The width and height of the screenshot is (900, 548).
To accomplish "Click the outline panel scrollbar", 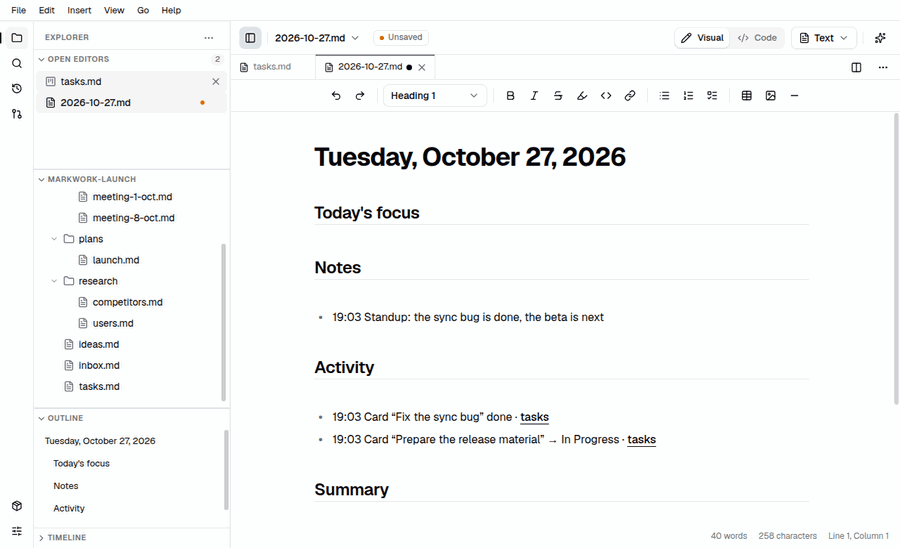I will (x=226, y=469).
